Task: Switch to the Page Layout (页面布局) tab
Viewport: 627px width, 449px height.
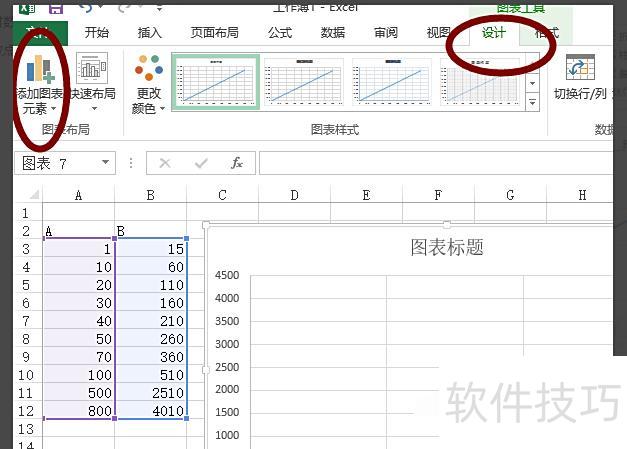Action: click(214, 33)
